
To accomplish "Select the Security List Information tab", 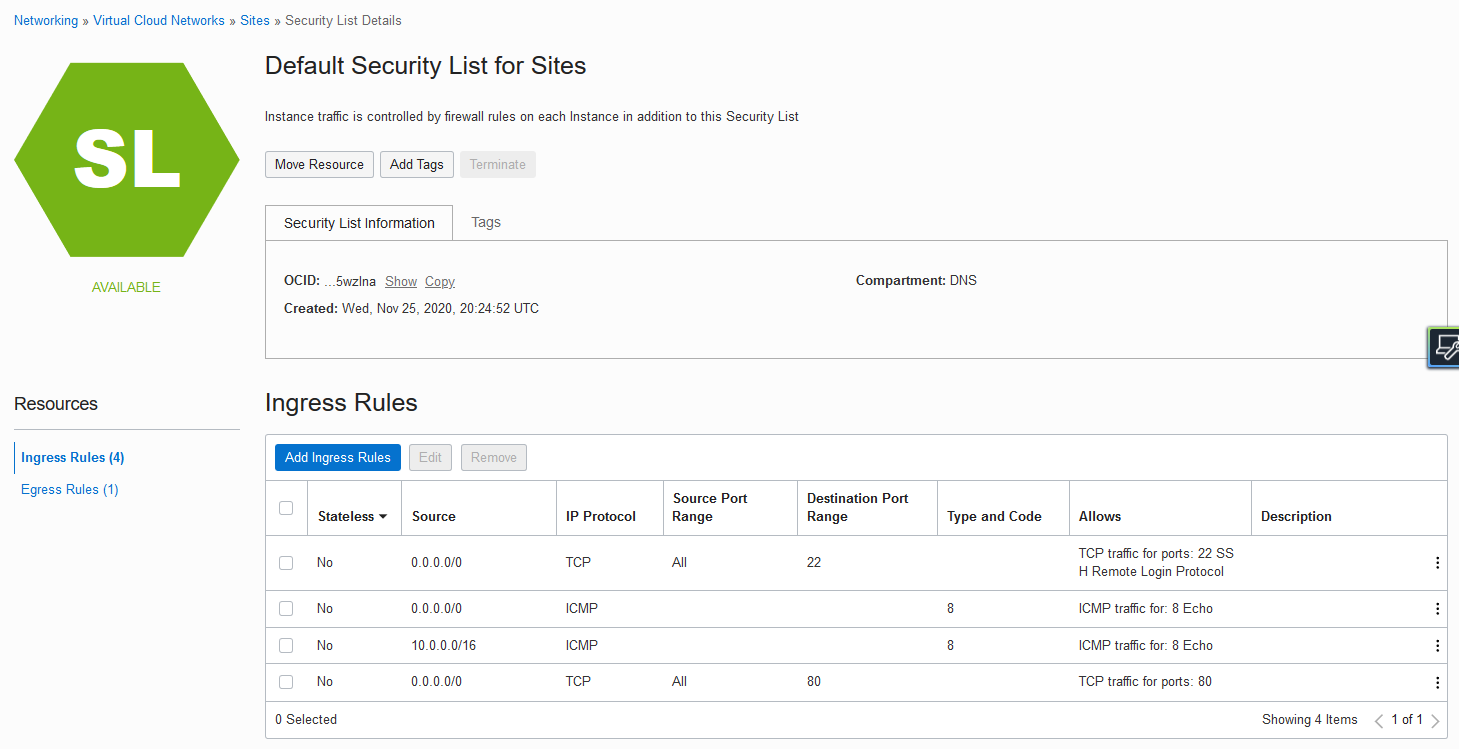I will pos(359,223).
